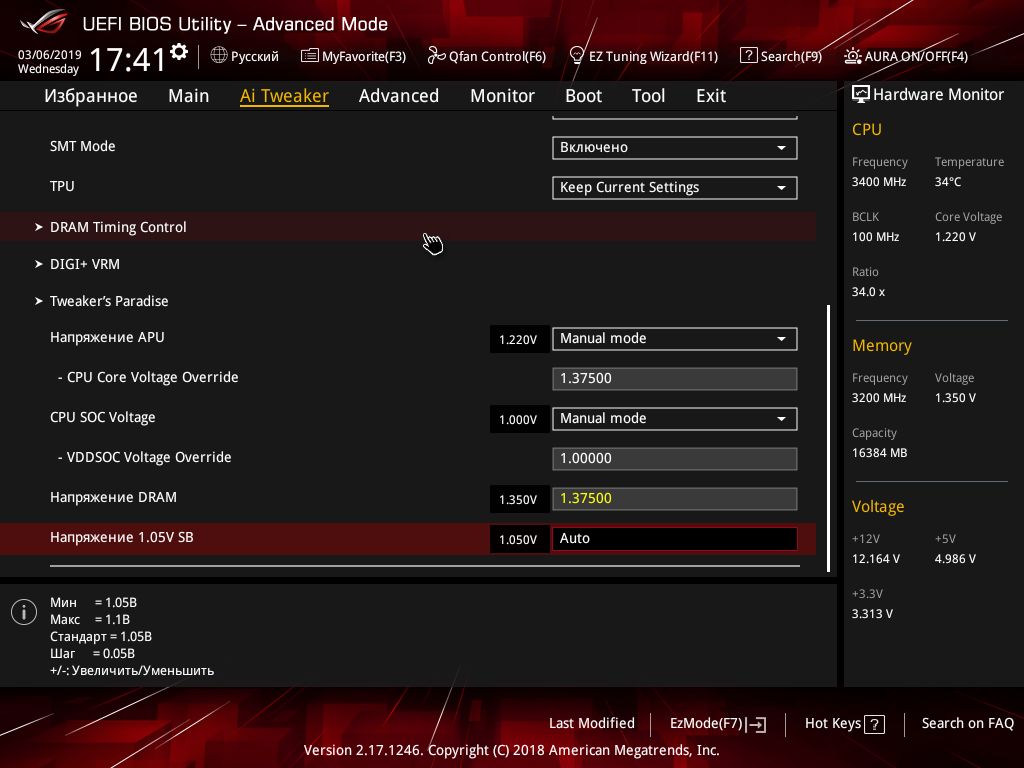Click the Hot Keys question icon

pos(874,724)
